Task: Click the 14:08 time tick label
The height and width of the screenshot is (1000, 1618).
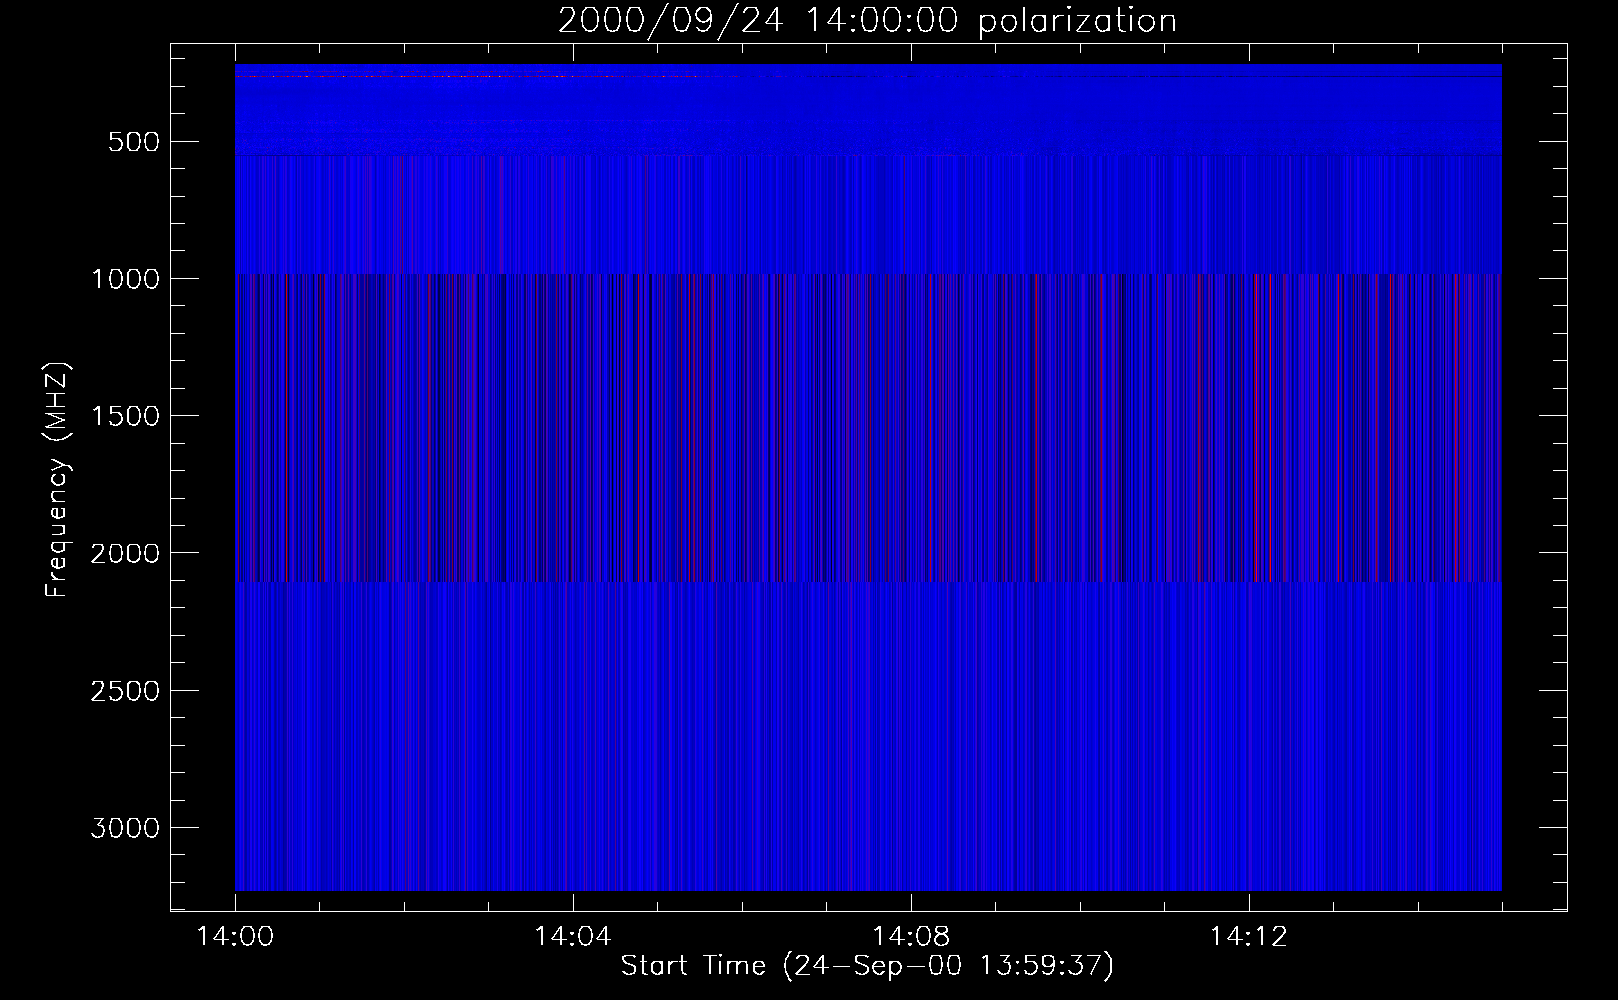Action: coord(911,937)
